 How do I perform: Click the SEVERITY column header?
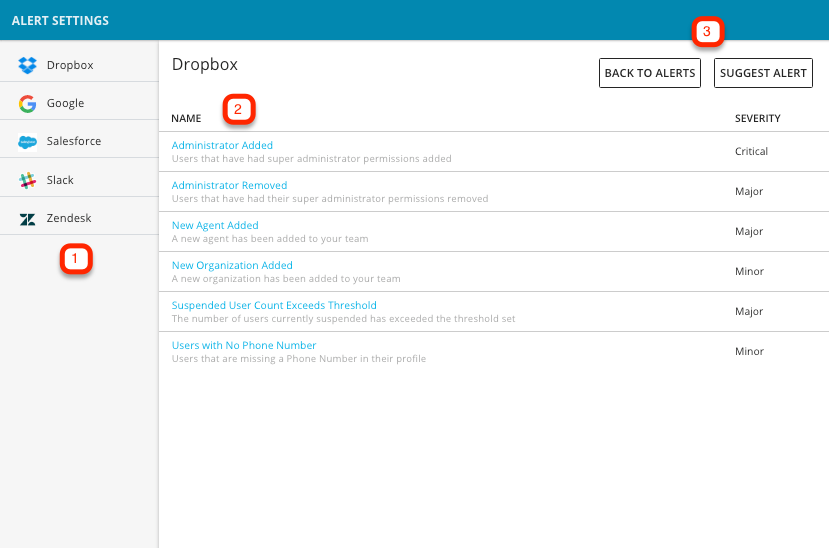coord(758,118)
